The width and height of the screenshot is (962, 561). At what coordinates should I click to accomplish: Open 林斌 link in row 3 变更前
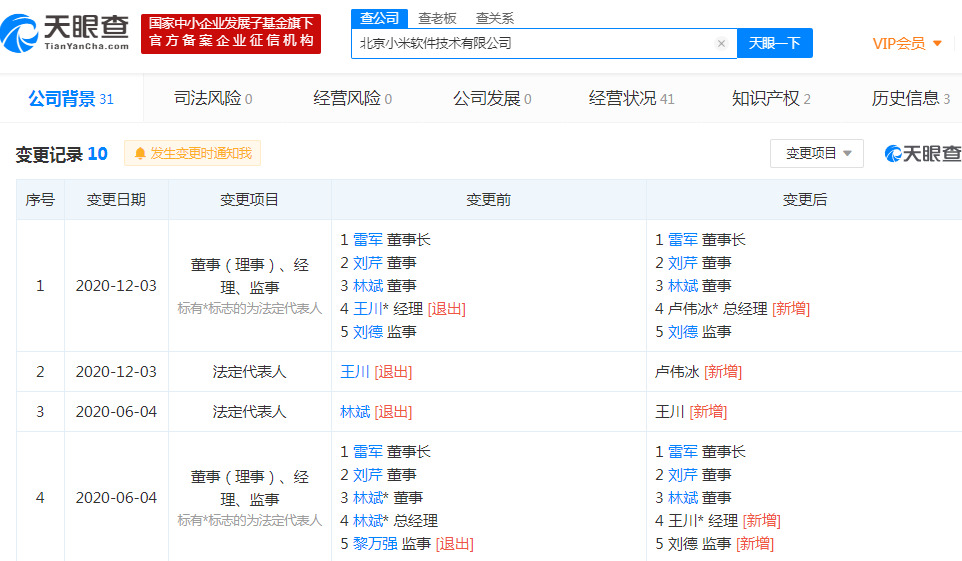point(355,412)
